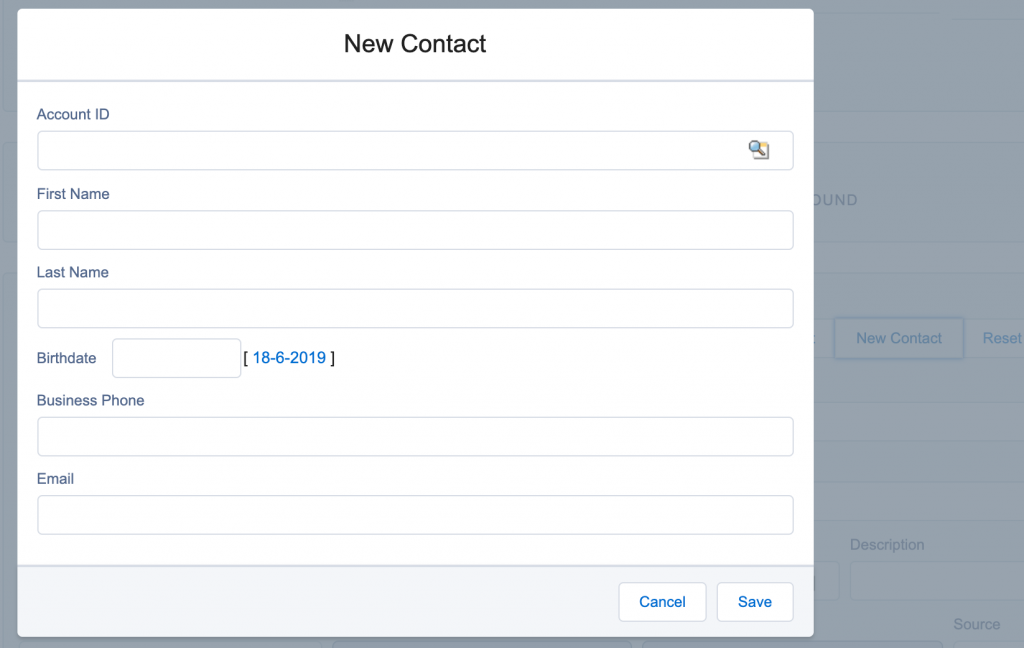This screenshot has width=1024, height=648.
Task: Click the Source label in the background
Action: [976, 624]
